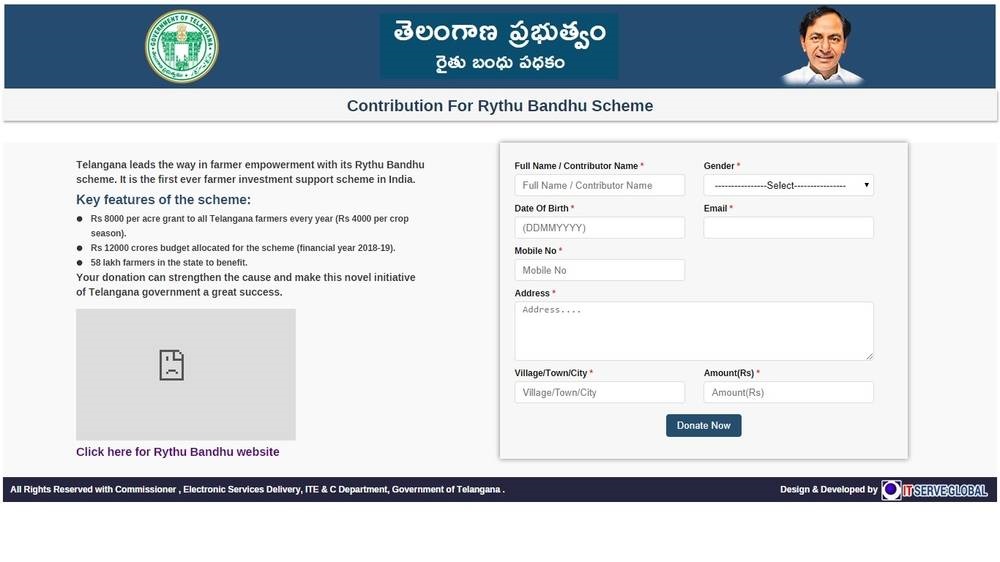This screenshot has width=1000, height=562.
Task: Click the Date Of Birth input field
Action: click(x=599, y=228)
